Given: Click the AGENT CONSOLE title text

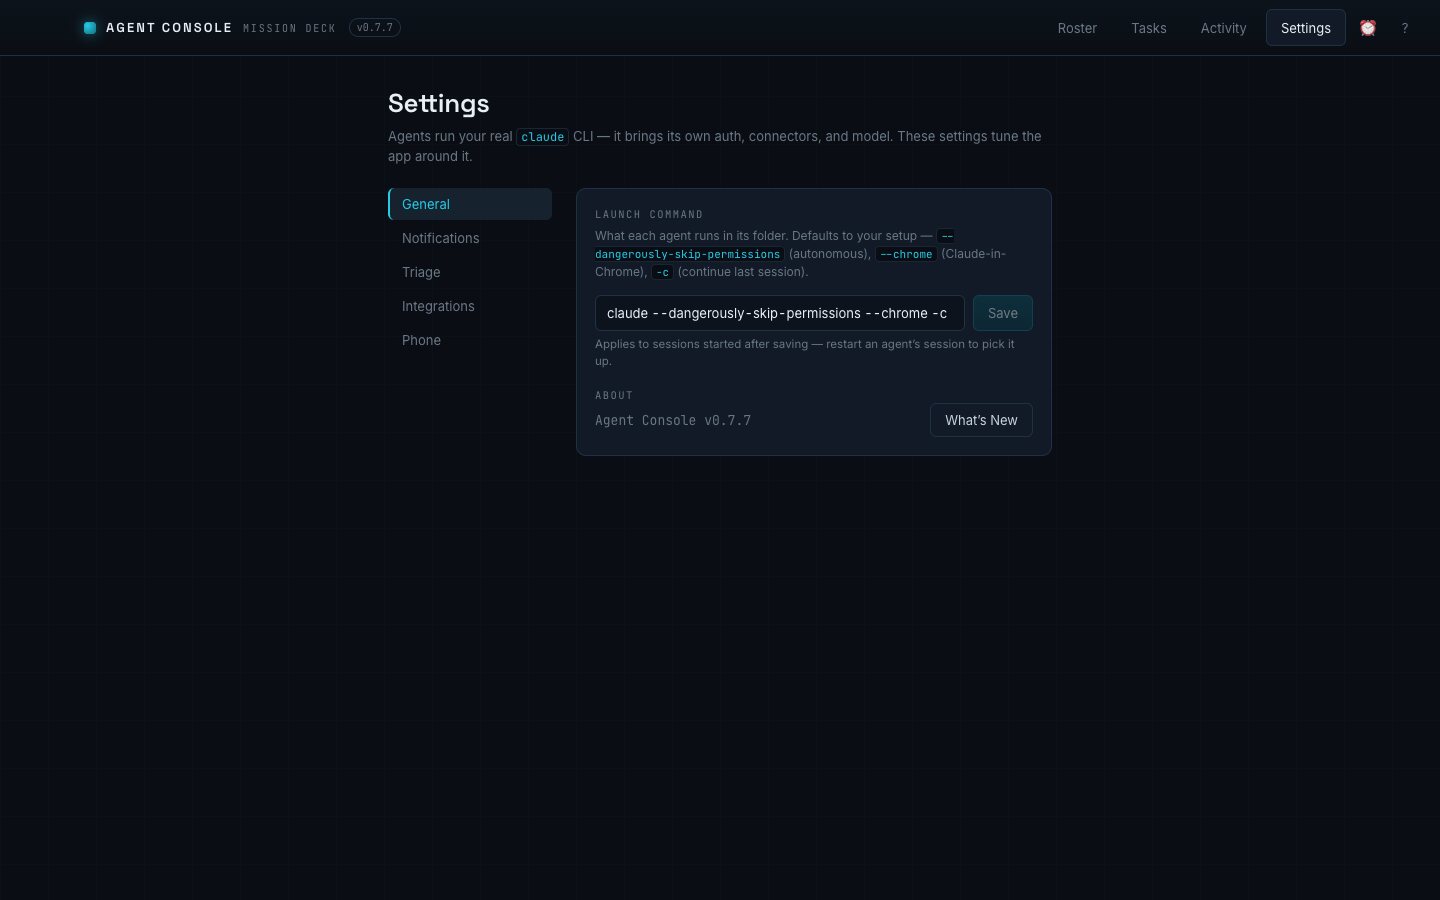Looking at the screenshot, I should pos(169,28).
